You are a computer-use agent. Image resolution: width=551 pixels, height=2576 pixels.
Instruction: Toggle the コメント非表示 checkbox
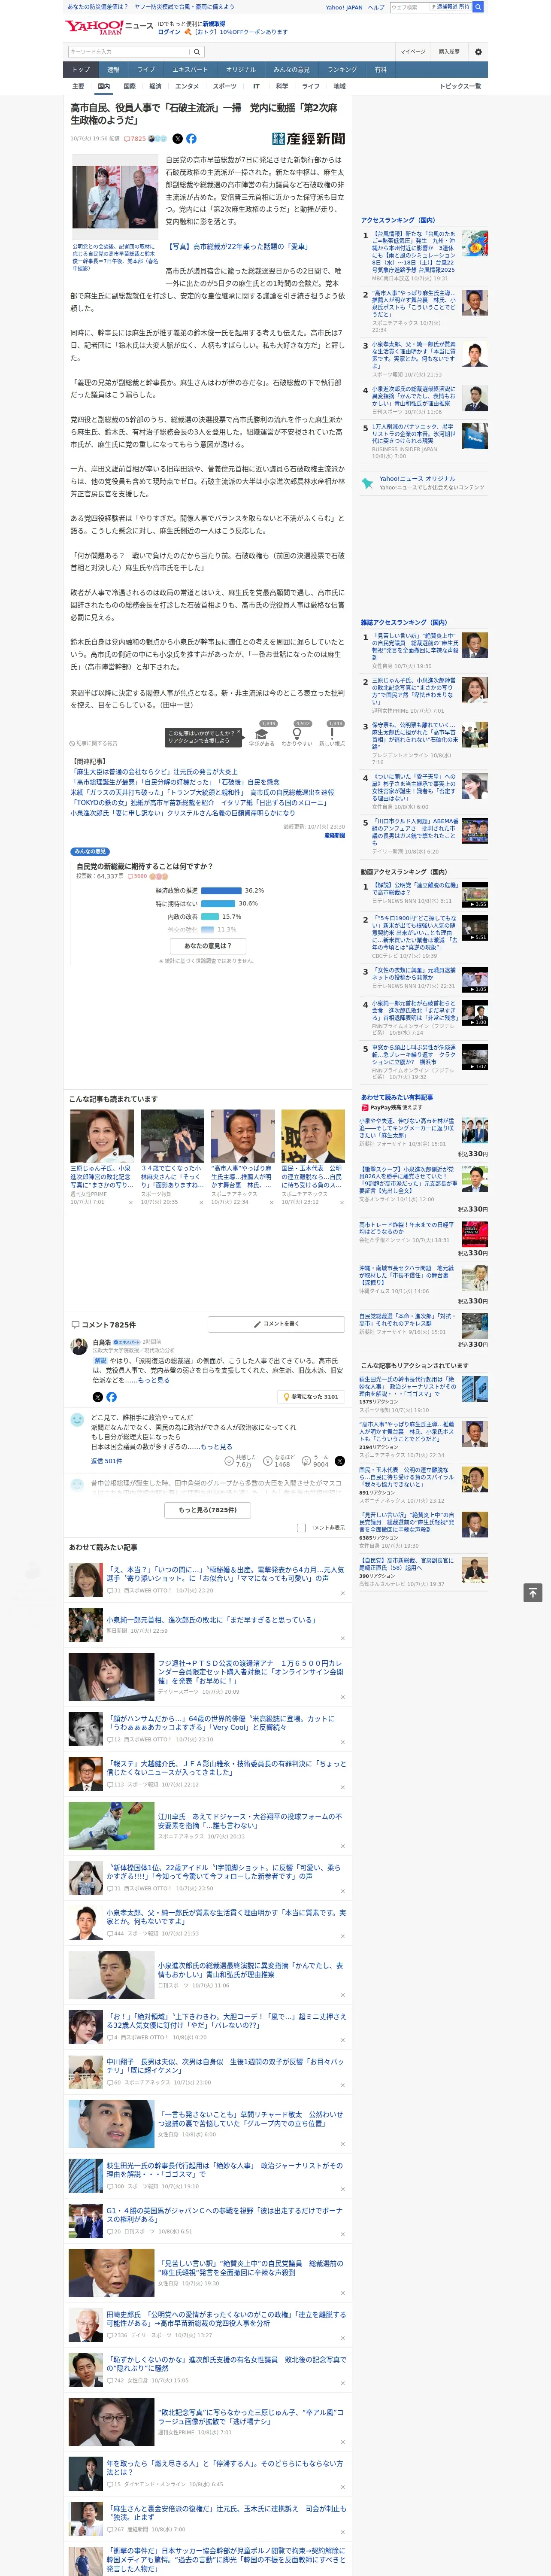click(x=301, y=1528)
